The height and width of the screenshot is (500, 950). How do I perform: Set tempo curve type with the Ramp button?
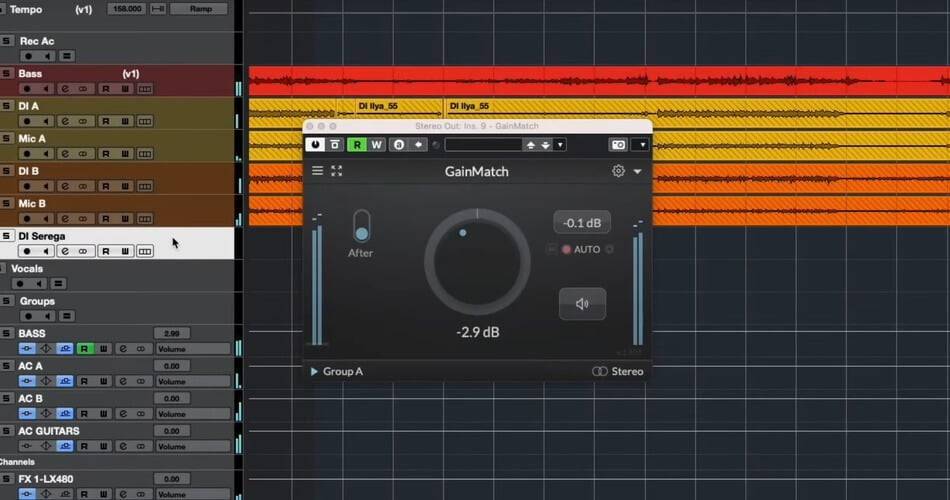(200, 9)
